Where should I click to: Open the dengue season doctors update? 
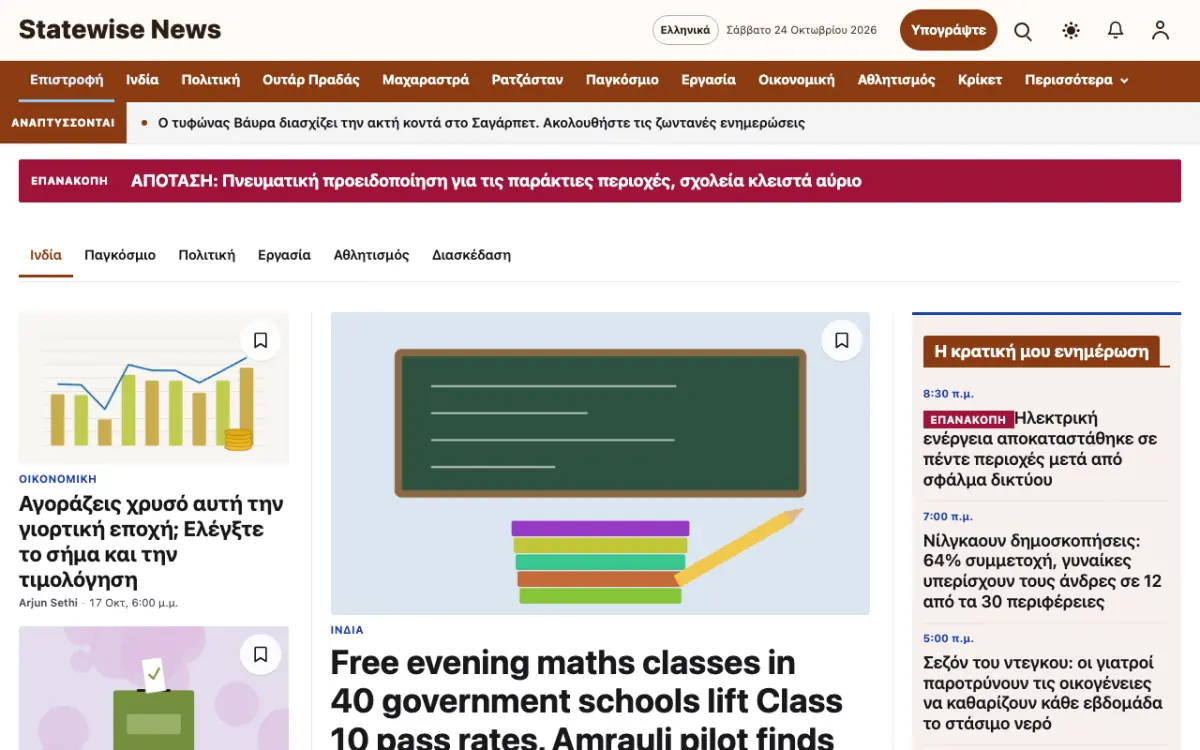[1043, 693]
